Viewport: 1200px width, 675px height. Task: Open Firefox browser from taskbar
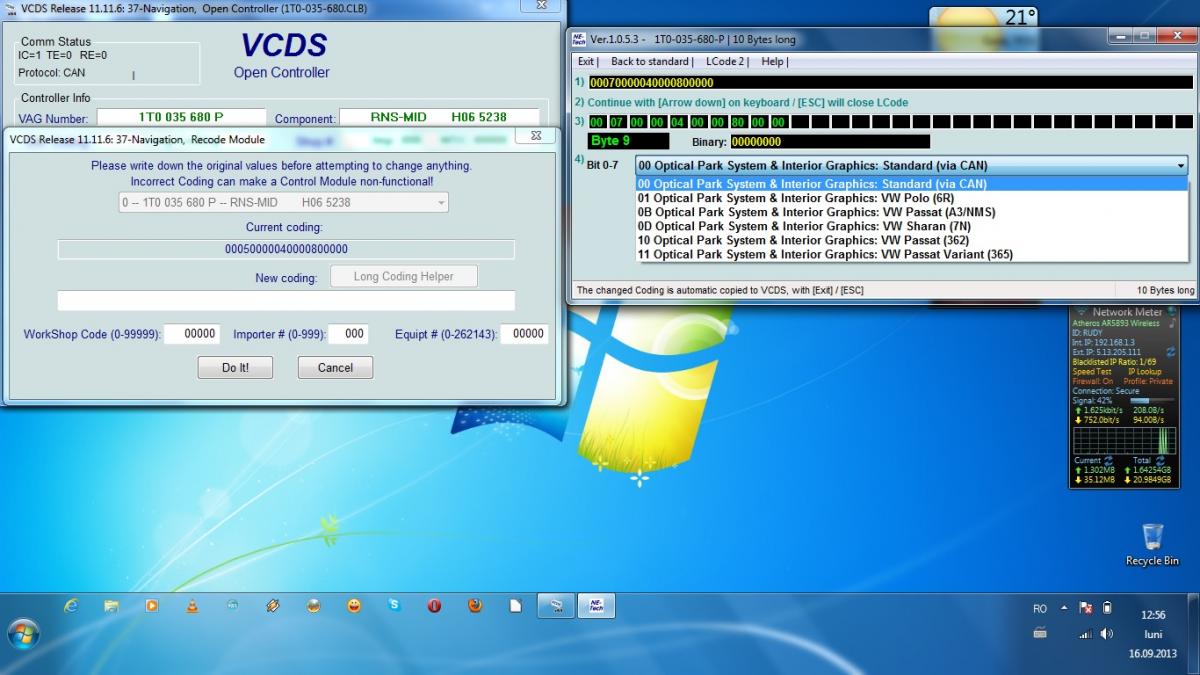click(475, 606)
